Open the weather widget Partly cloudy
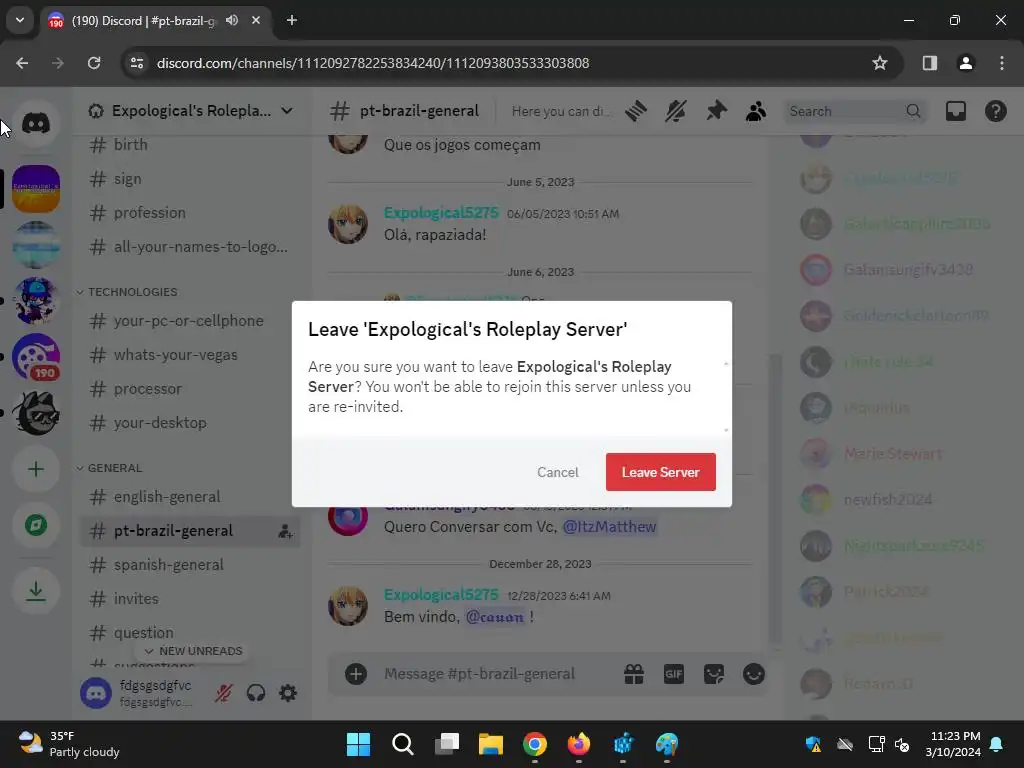 (69, 744)
